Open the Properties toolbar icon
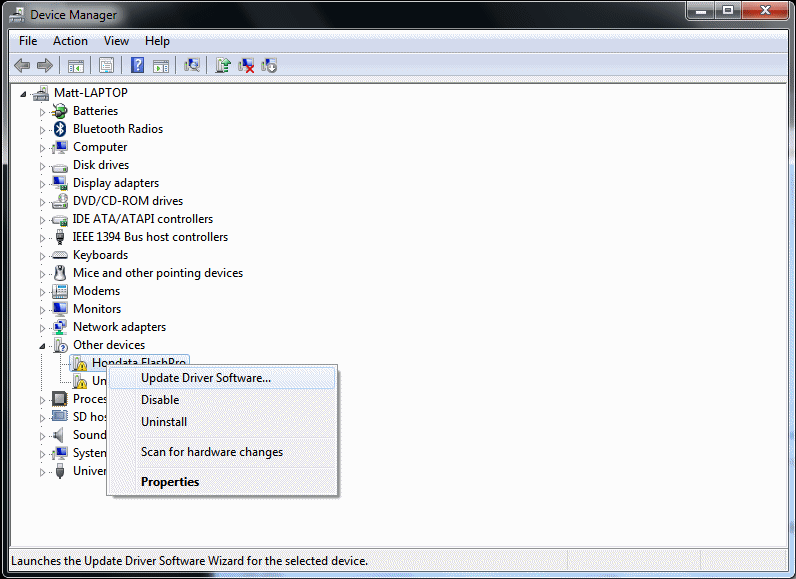The width and height of the screenshot is (796, 579). tap(107, 65)
